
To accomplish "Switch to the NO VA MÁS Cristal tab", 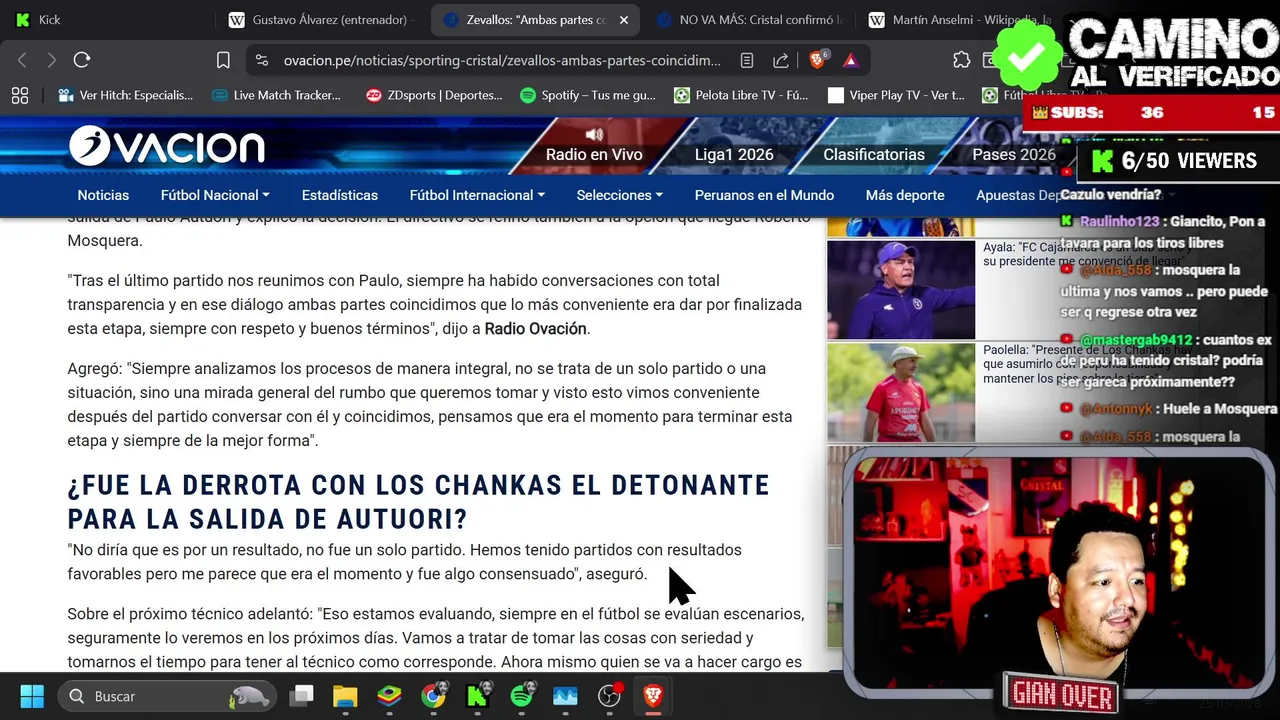I will point(750,20).
